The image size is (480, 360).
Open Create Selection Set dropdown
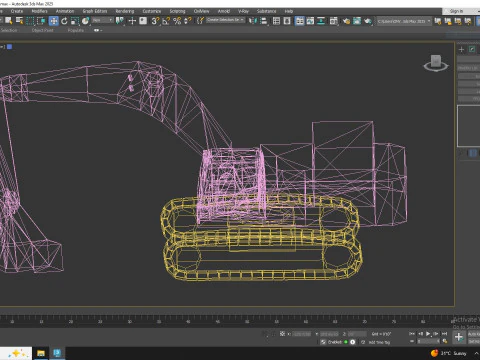225,20
